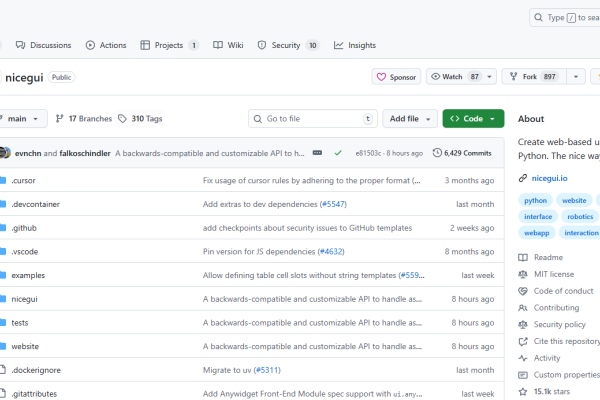Click the green check commit status icon
Image resolution: width=600 pixels, height=400 pixels.
click(x=338, y=153)
